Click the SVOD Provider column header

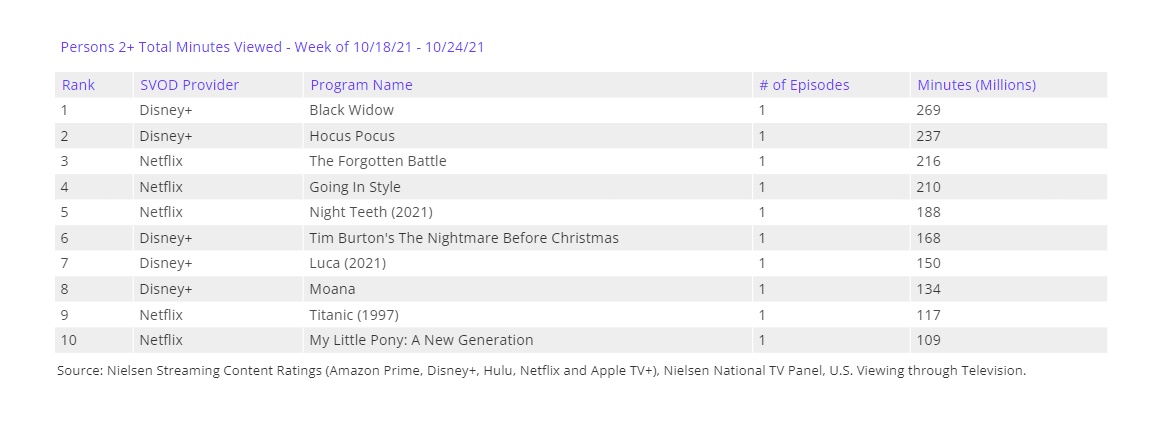click(189, 85)
